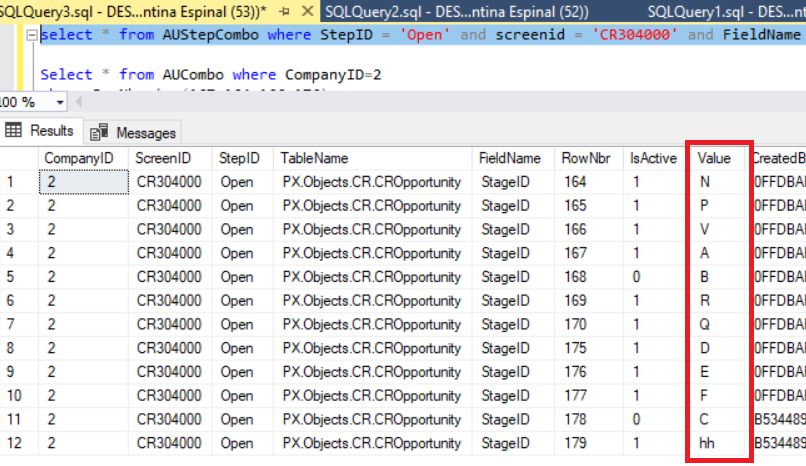
Task: Click 'CompanyID=2' in the query editor
Action: (333, 75)
